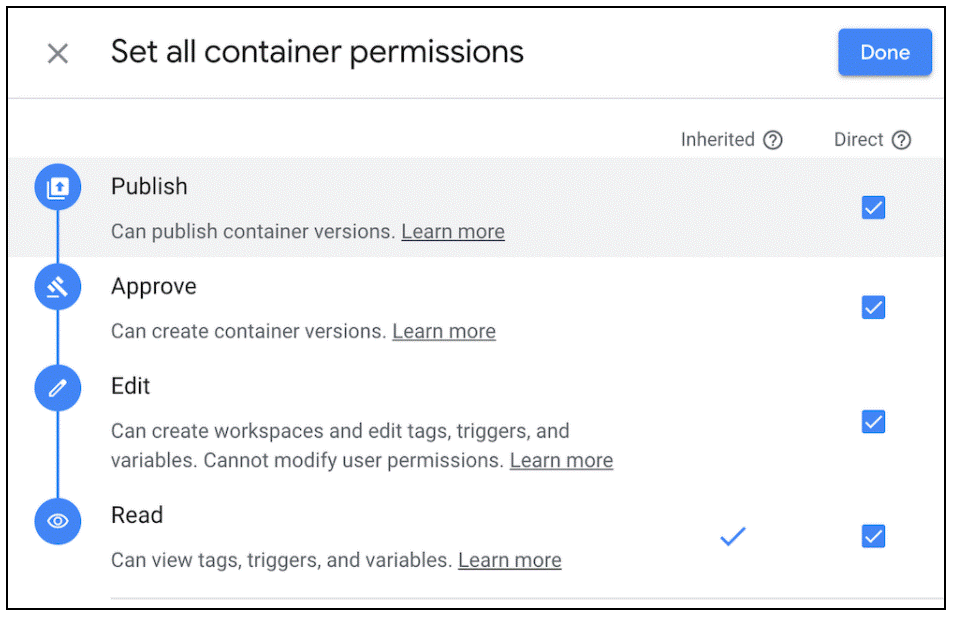
Task: Uncheck the Approve direct permission checkbox
Action: point(873,307)
